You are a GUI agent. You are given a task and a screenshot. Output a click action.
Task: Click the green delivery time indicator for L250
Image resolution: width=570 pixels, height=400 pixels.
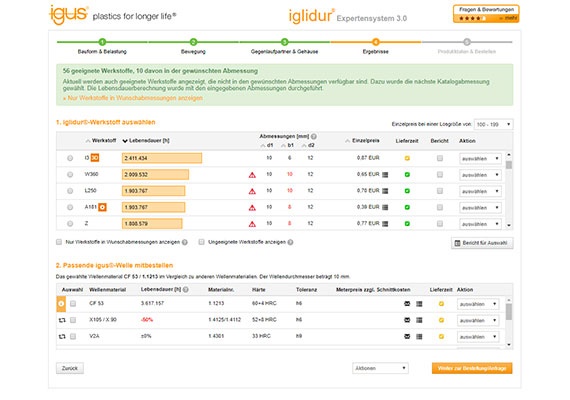click(x=407, y=191)
